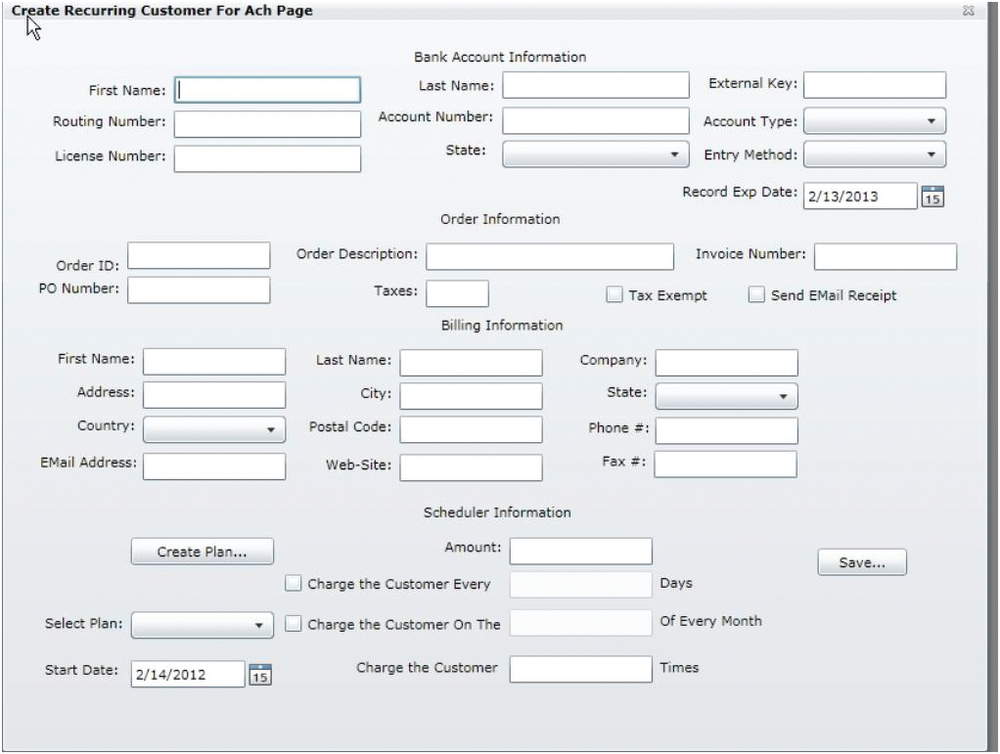This screenshot has height=754, width=1000.
Task: Click the Order Description field
Action: [550, 255]
